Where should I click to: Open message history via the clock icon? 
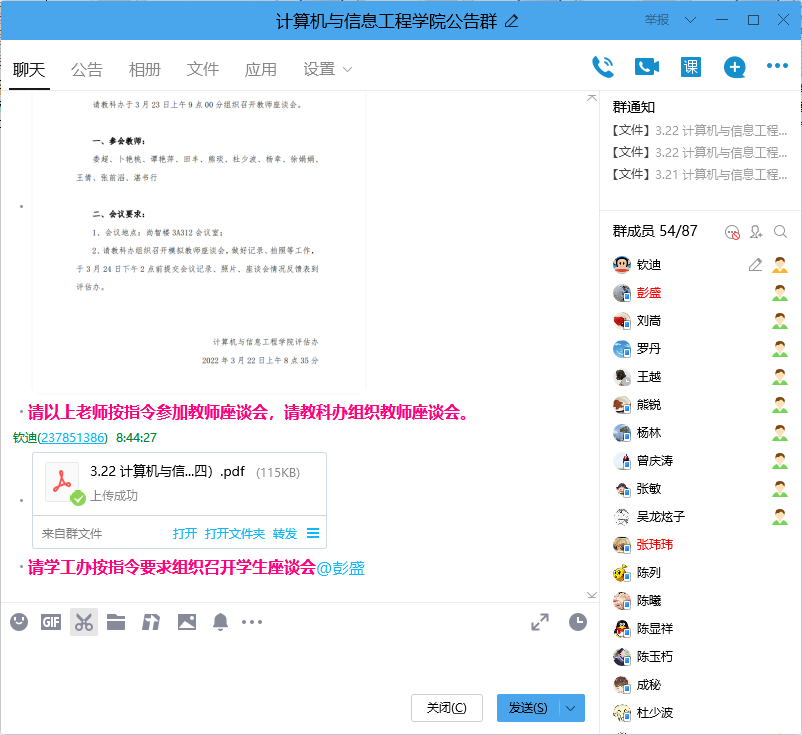pyautogui.click(x=578, y=623)
